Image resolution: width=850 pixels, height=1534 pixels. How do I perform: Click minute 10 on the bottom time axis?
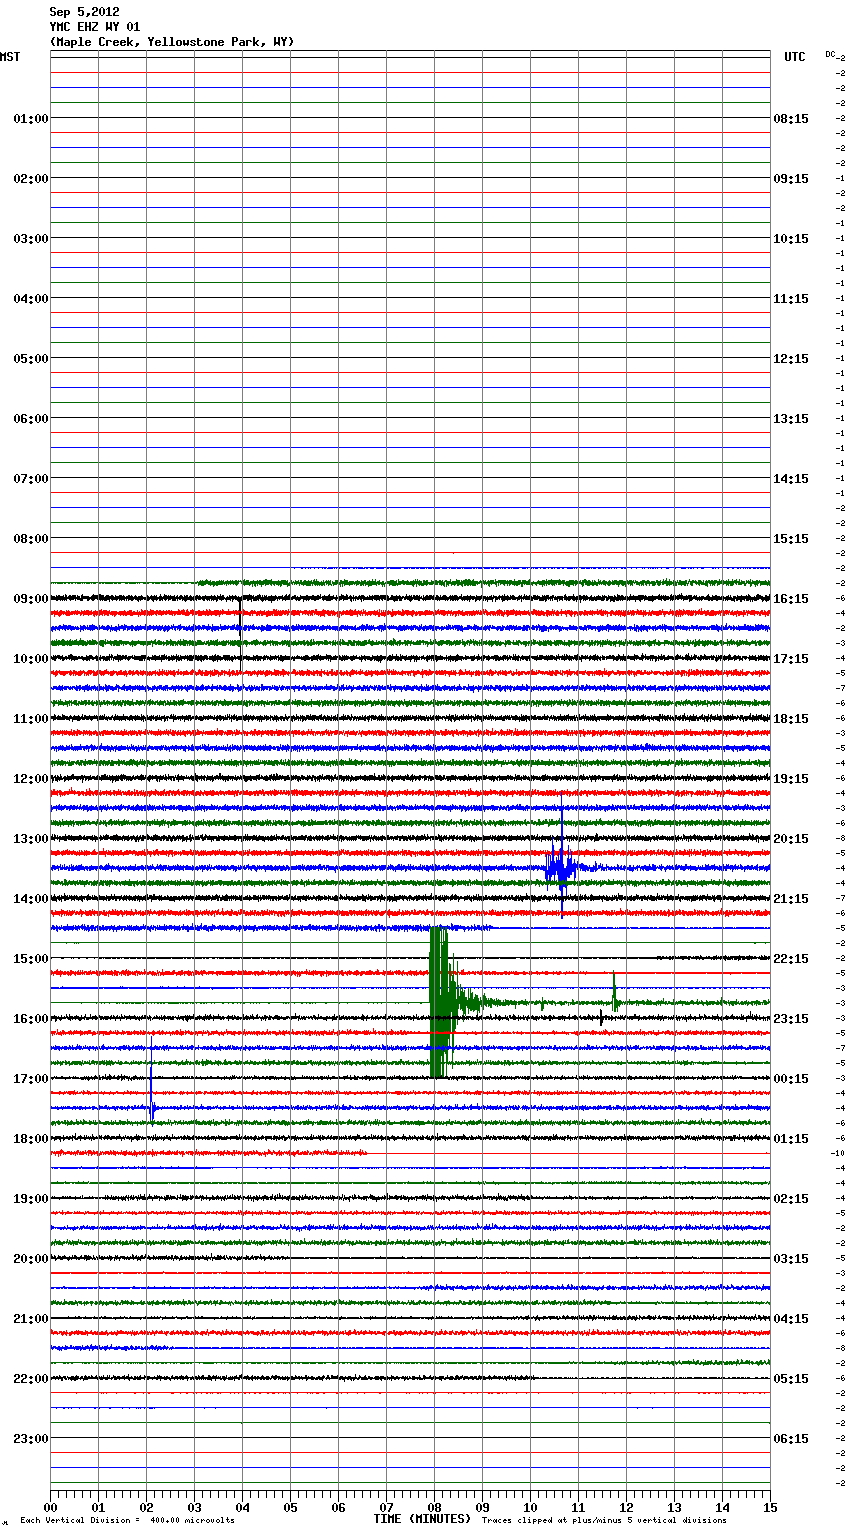[x=530, y=1507]
